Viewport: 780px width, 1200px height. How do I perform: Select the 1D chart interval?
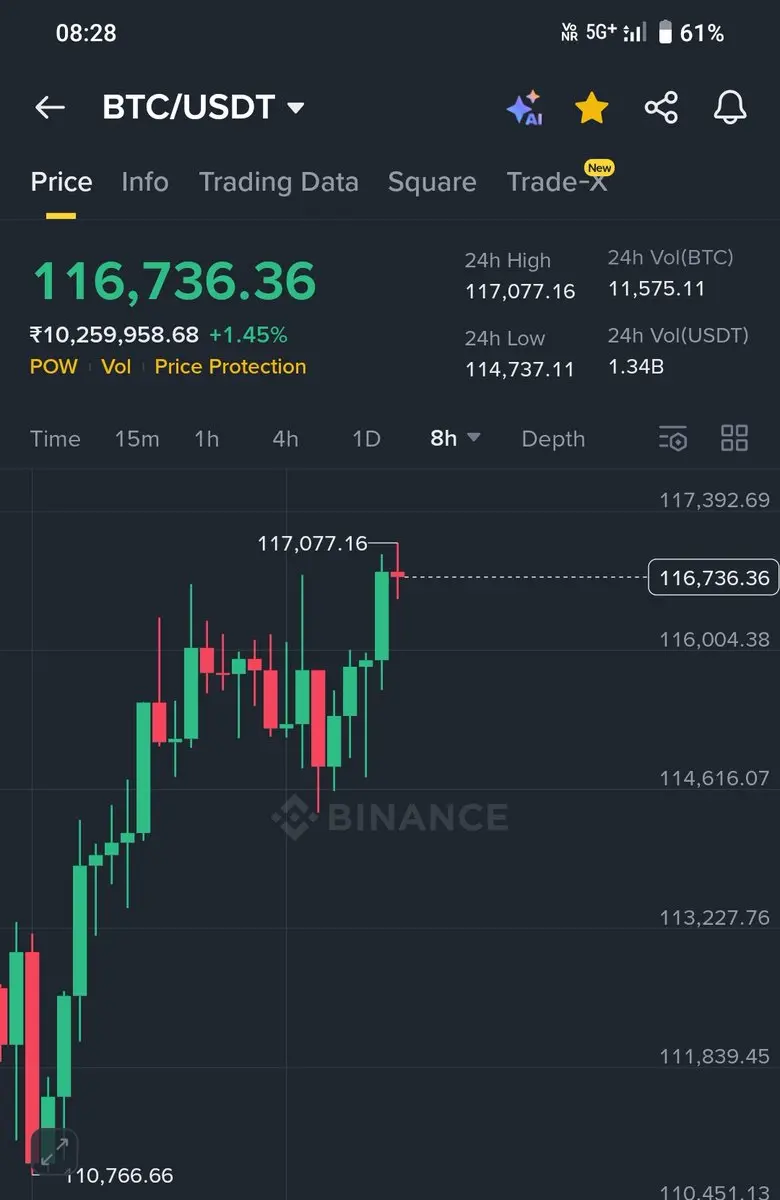click(366, 438)
